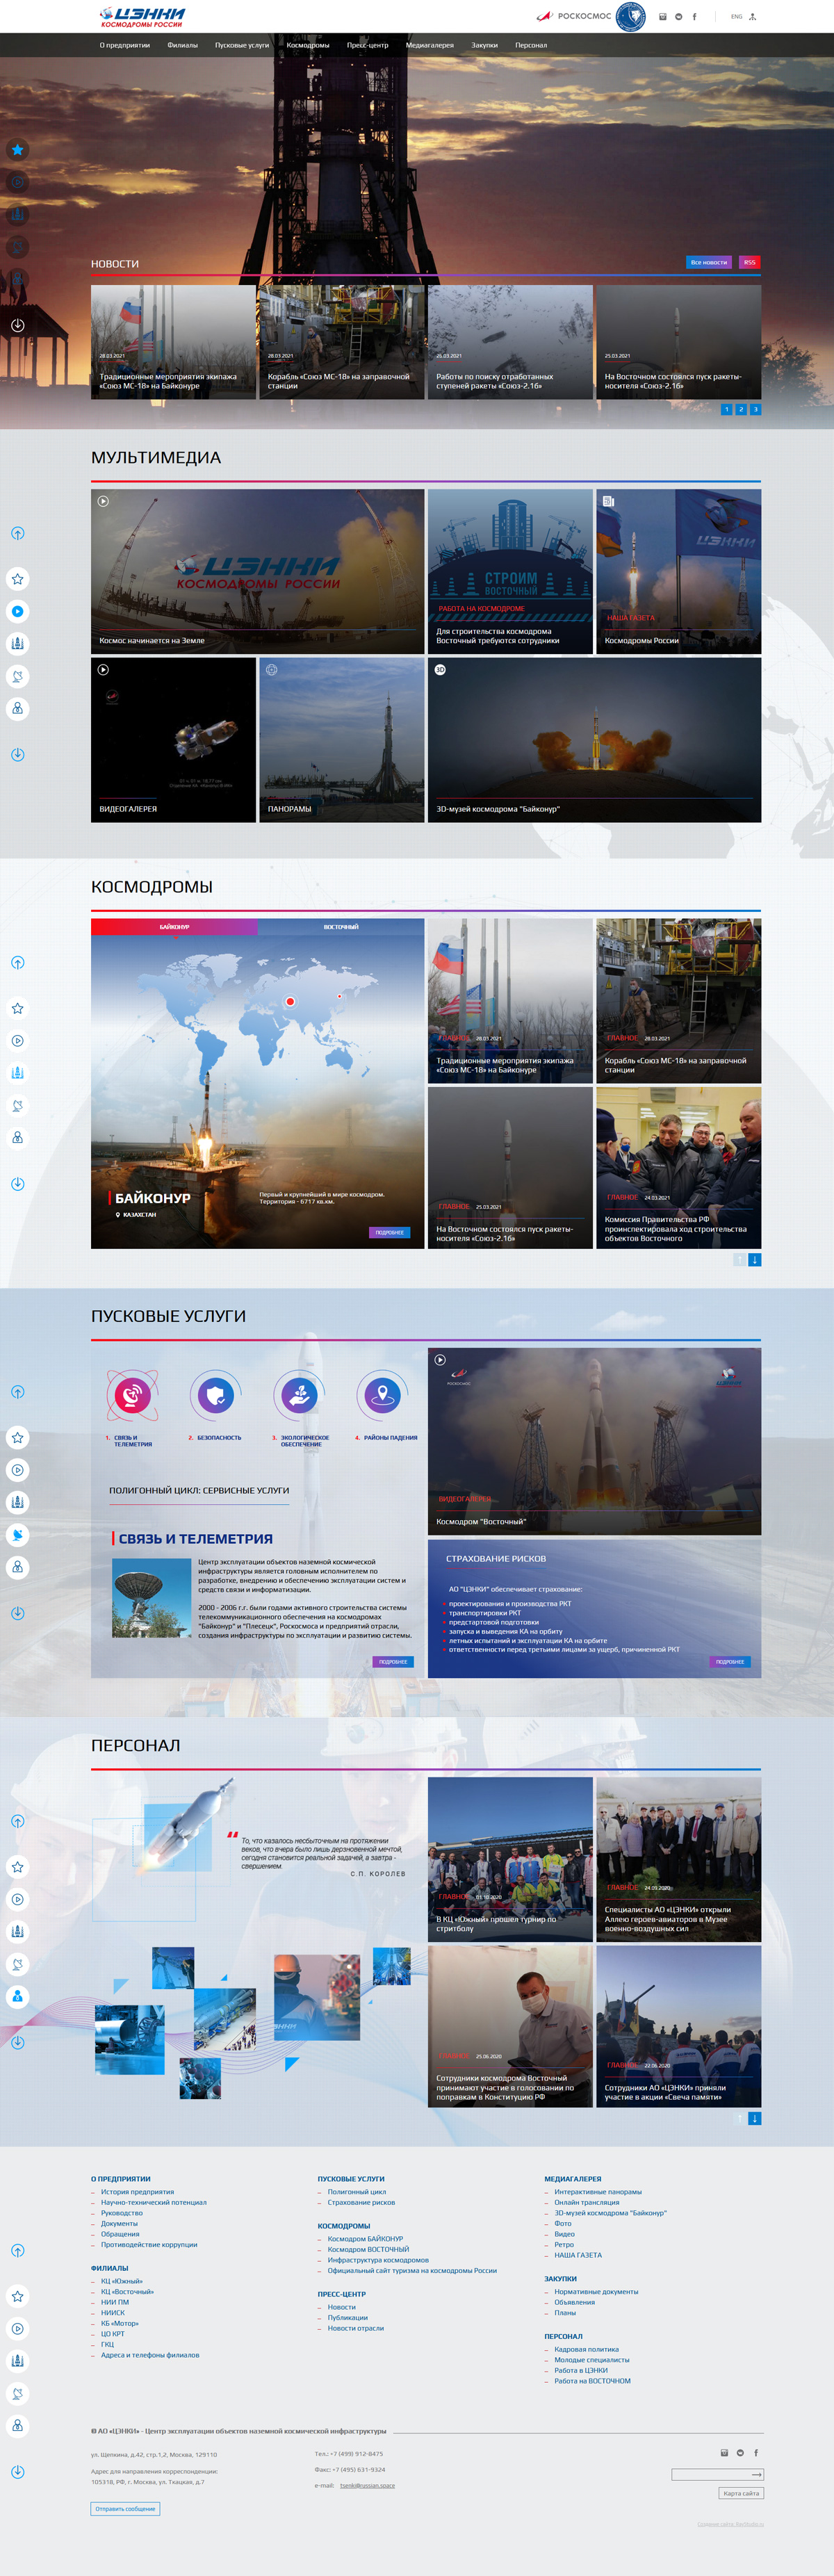
Task: Open the Для строительства космодрома Восточный tile
Action: pos(510,572)
